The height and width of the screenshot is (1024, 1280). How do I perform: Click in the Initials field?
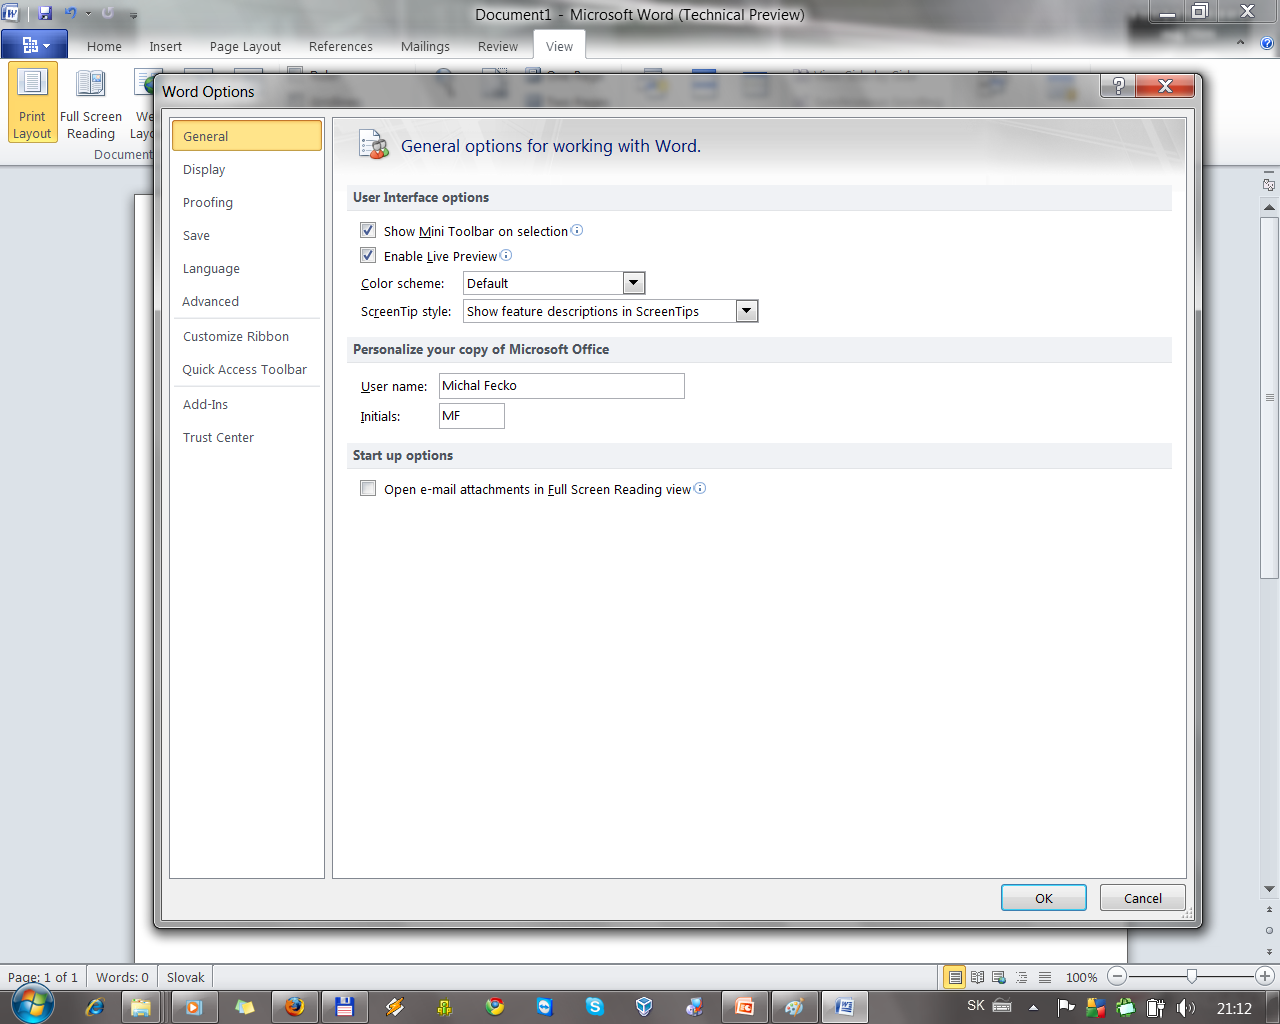pos(472,416)
